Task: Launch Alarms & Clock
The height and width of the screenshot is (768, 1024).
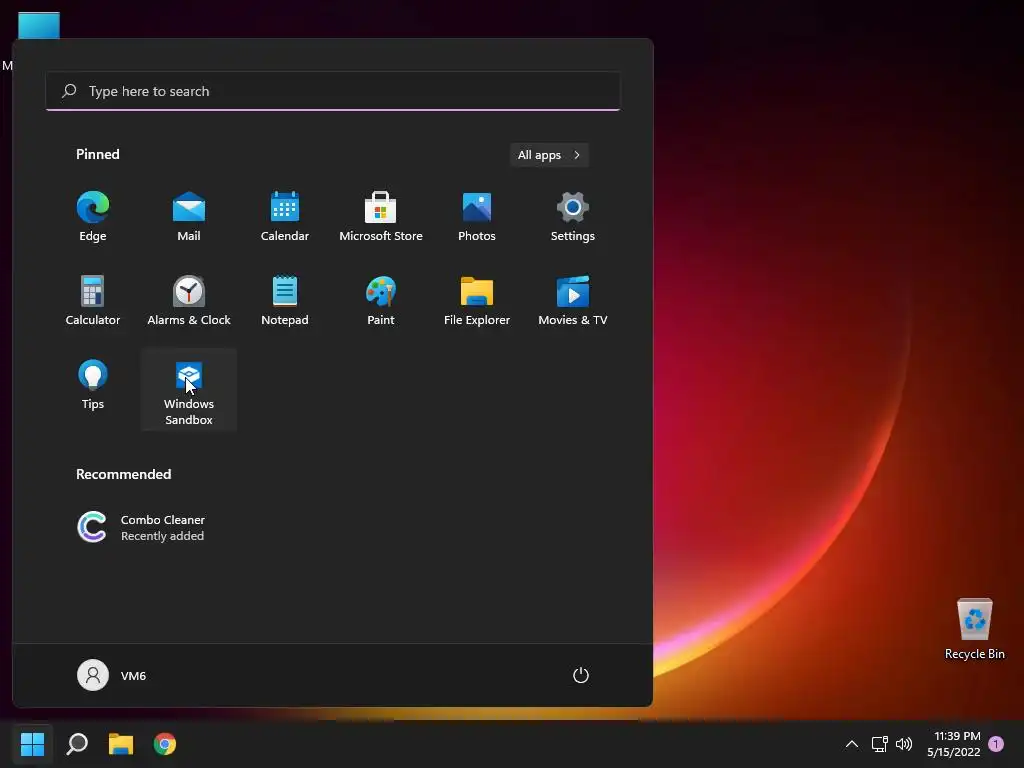Action: (189, 300)
